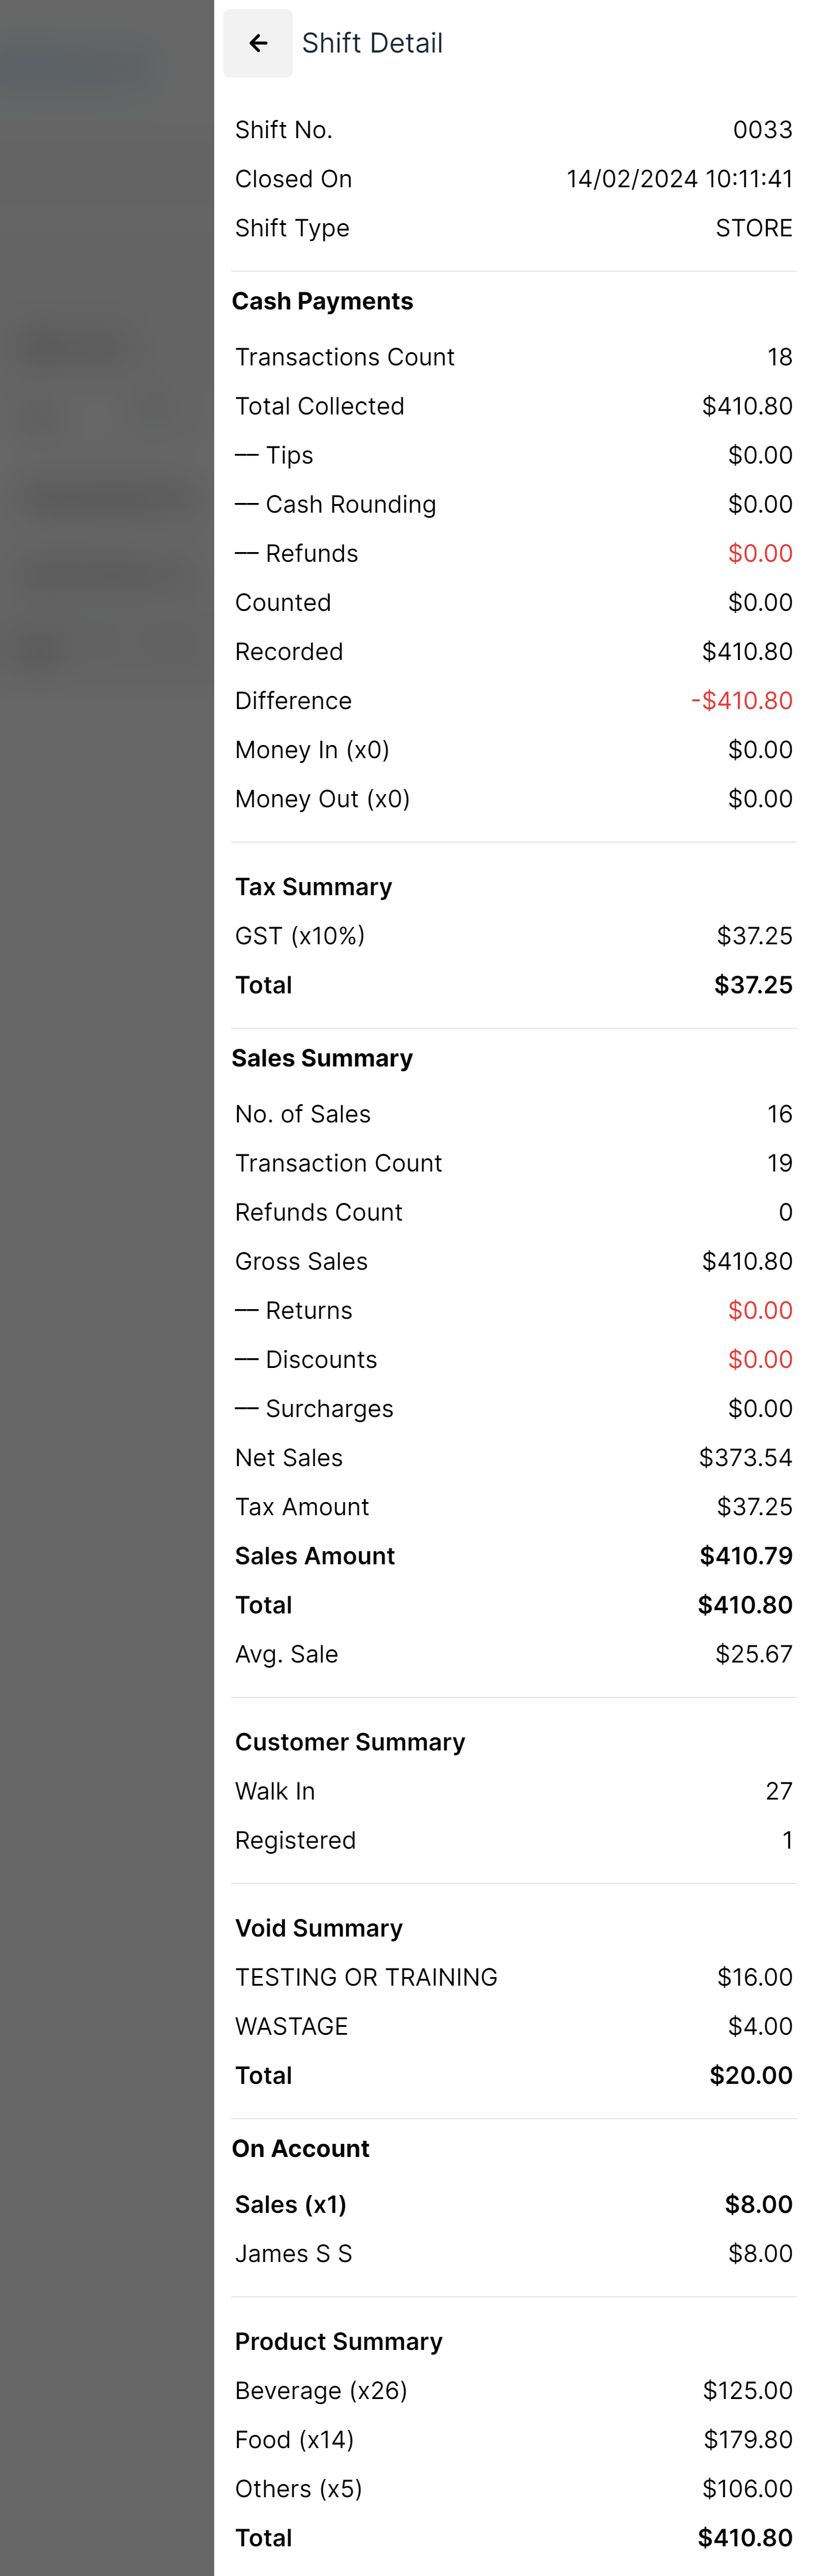
Task: Select the Others (x5) product row
Action: point(514,2489)
